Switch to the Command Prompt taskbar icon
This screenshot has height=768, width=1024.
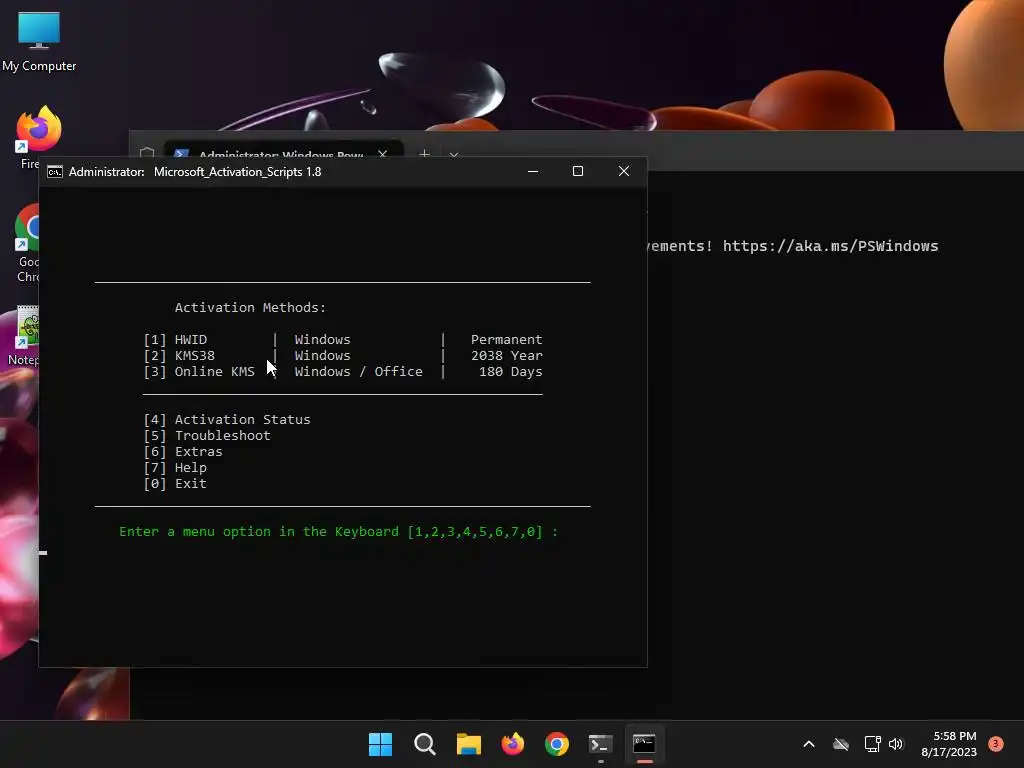[645, 744]
